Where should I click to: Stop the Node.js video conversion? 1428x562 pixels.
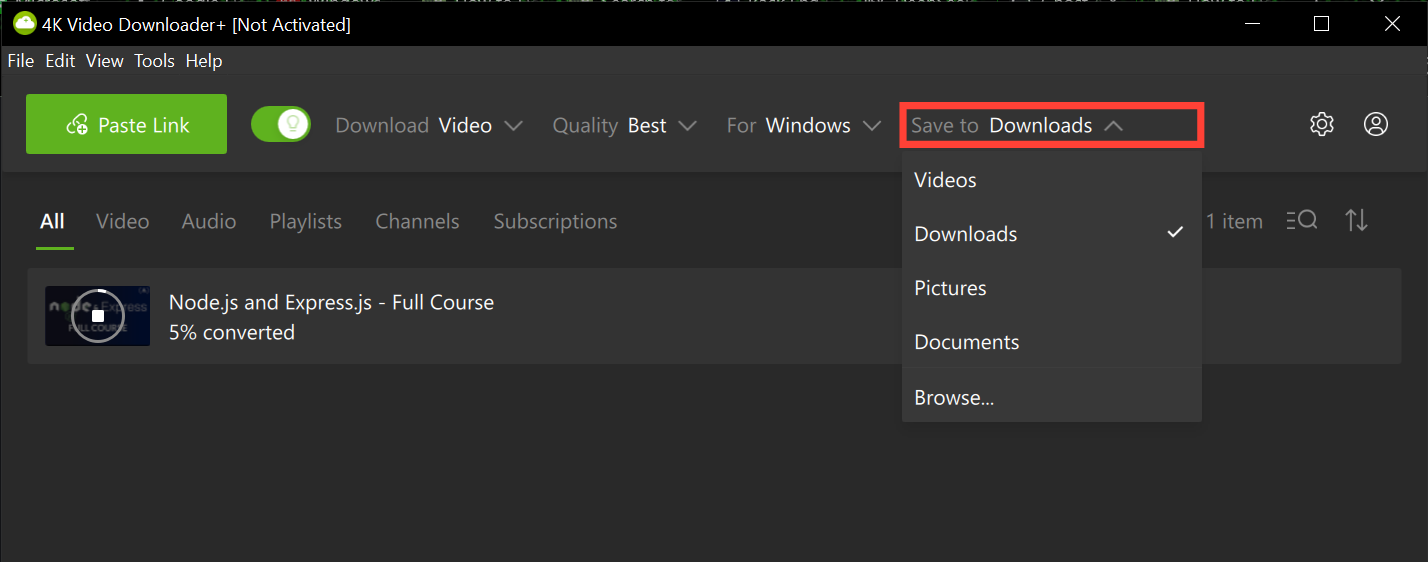[x=98, y=316]
